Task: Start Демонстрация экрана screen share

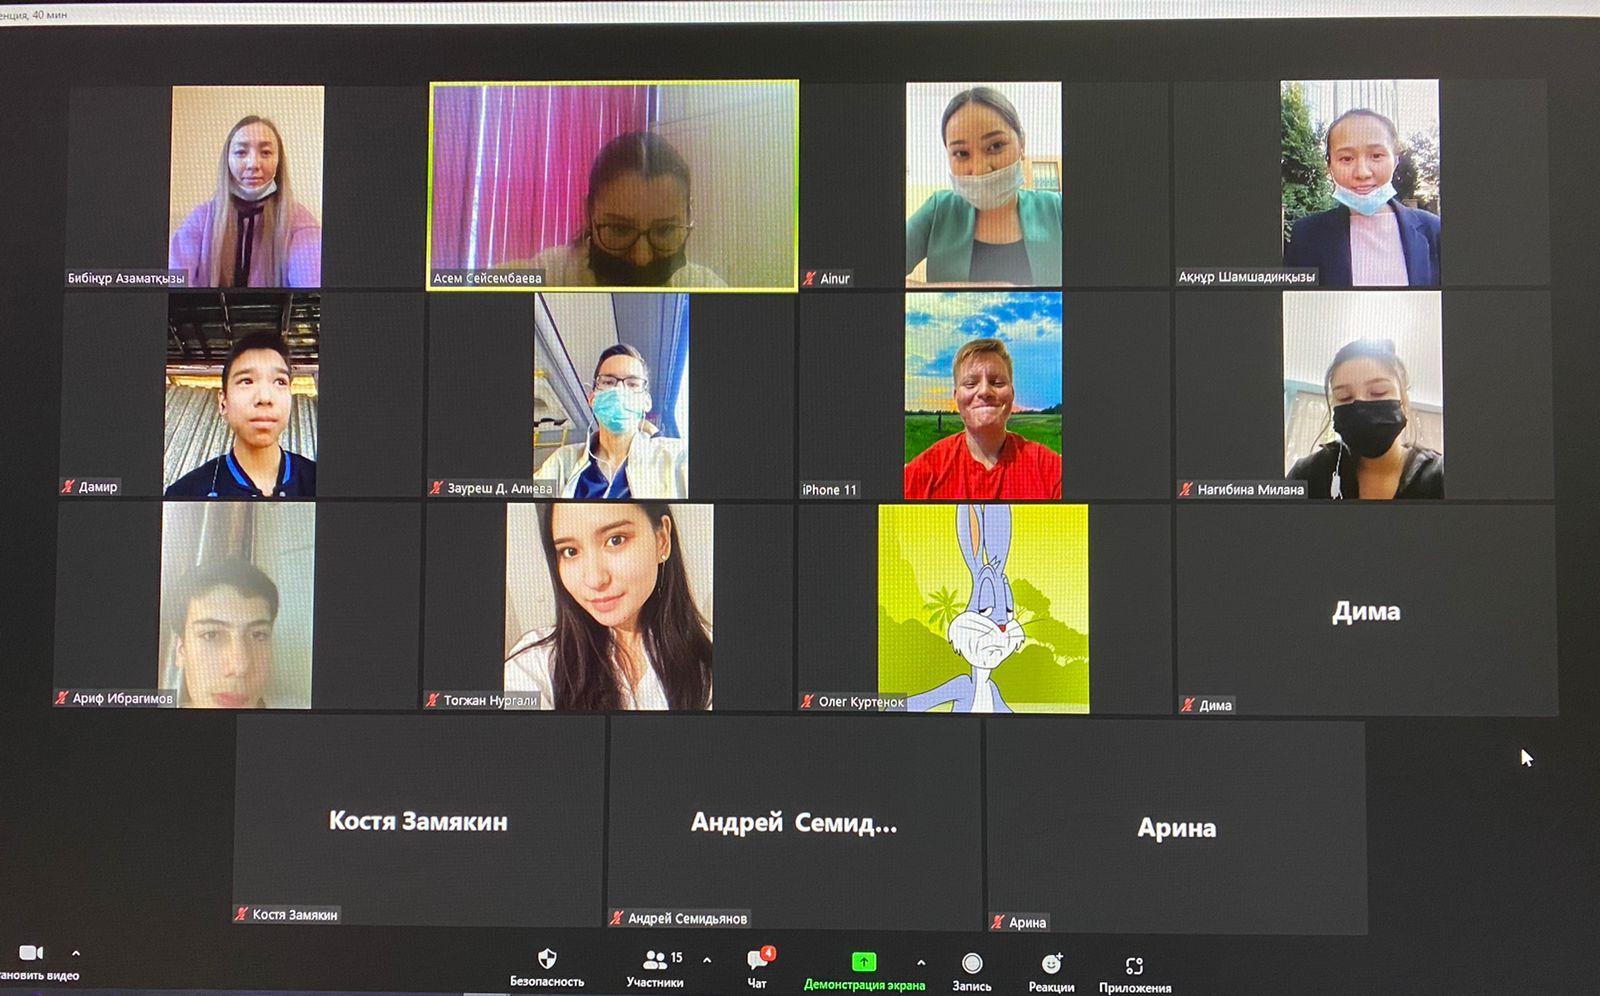Action: pos(863,963)
